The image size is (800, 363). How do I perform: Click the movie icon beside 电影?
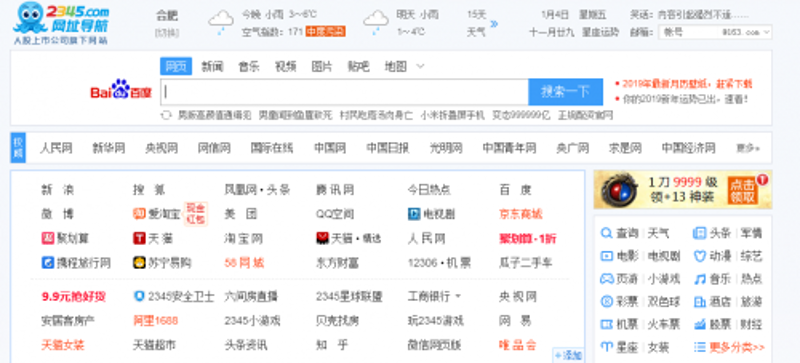click(606, 256)
